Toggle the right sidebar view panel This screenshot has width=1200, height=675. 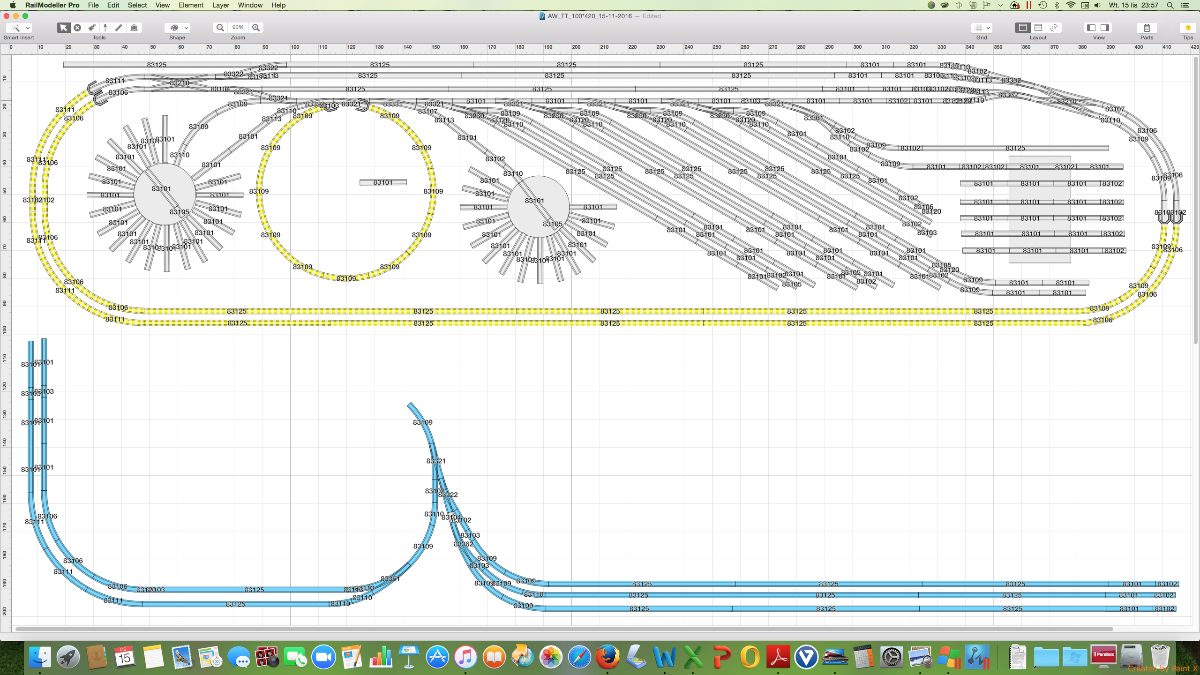pyautogui.click(x=1105, y=28)
